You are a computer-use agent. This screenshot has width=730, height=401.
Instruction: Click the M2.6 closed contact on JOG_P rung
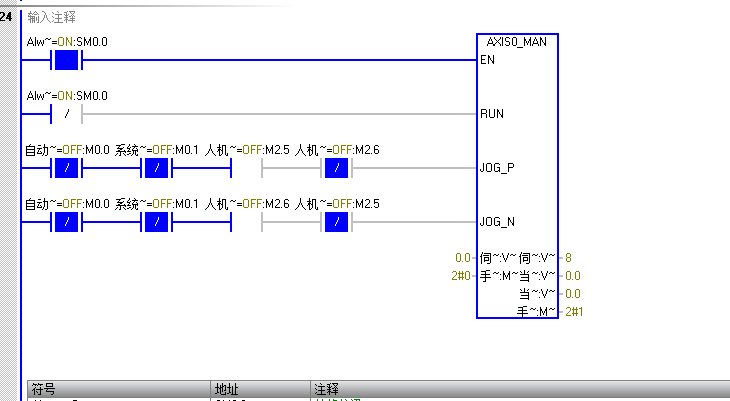click(x=338, y=168)
